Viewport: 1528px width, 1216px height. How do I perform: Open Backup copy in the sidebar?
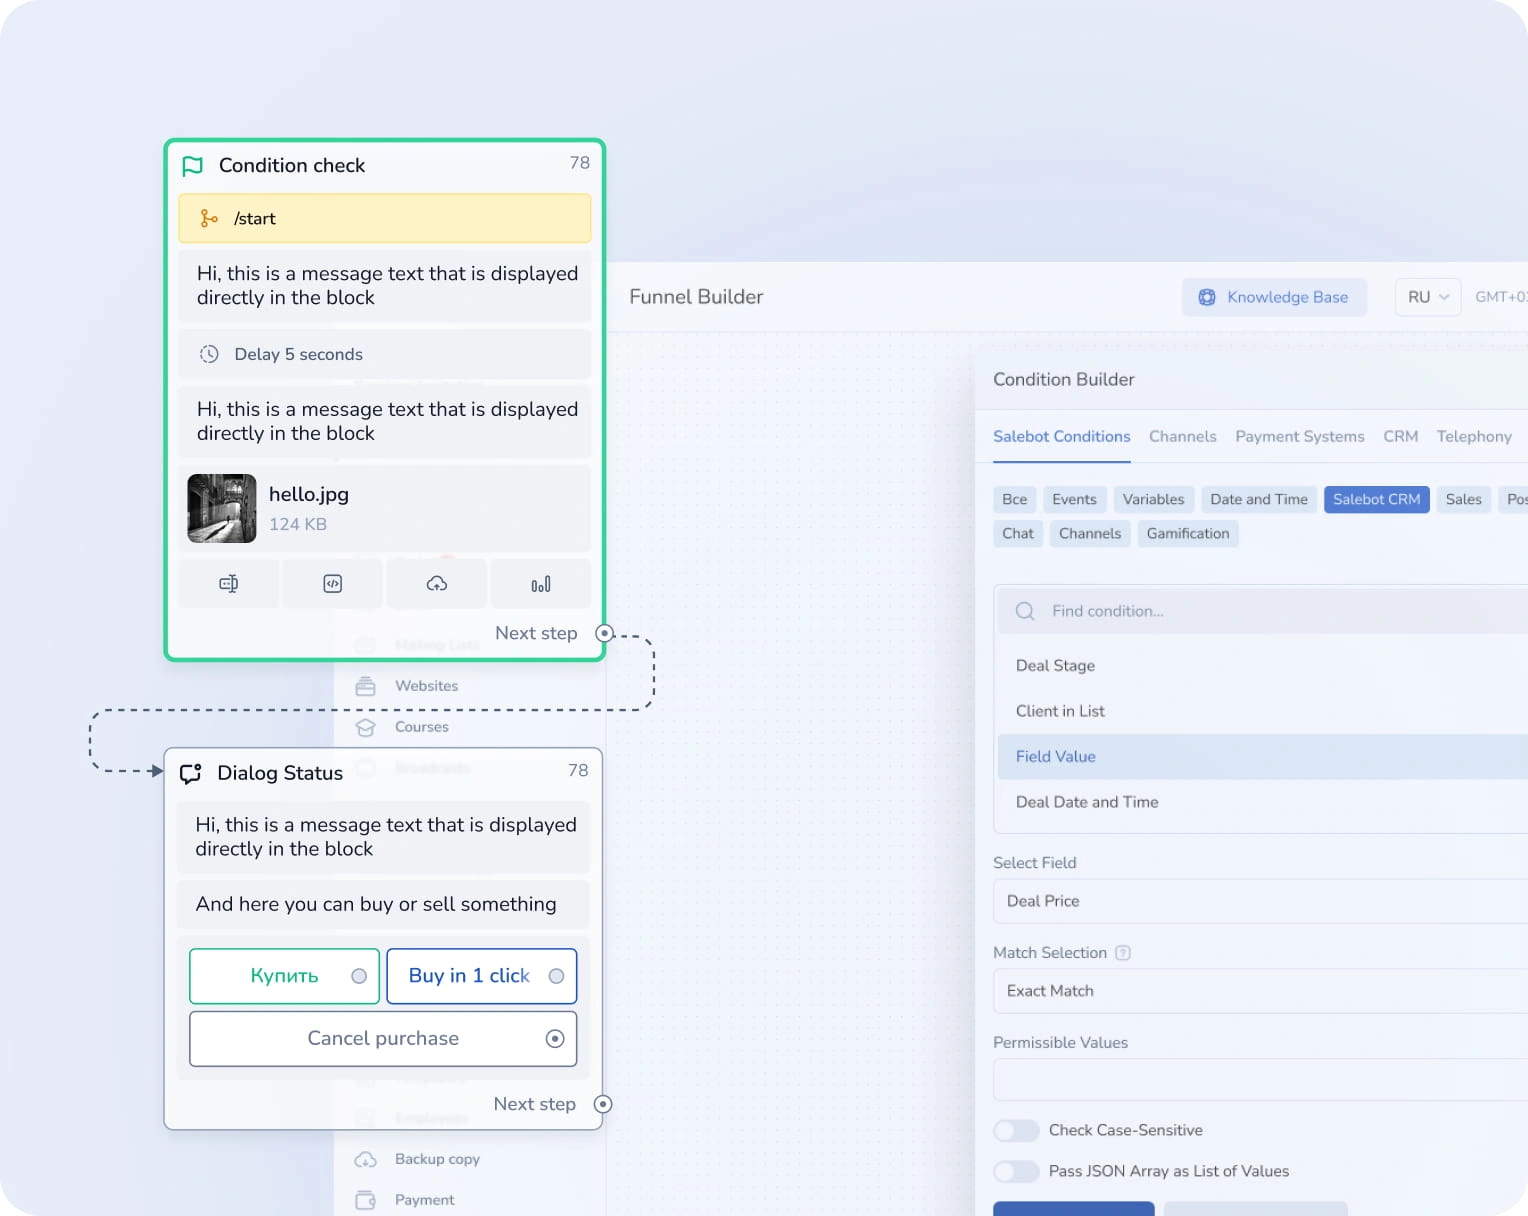437,1159
